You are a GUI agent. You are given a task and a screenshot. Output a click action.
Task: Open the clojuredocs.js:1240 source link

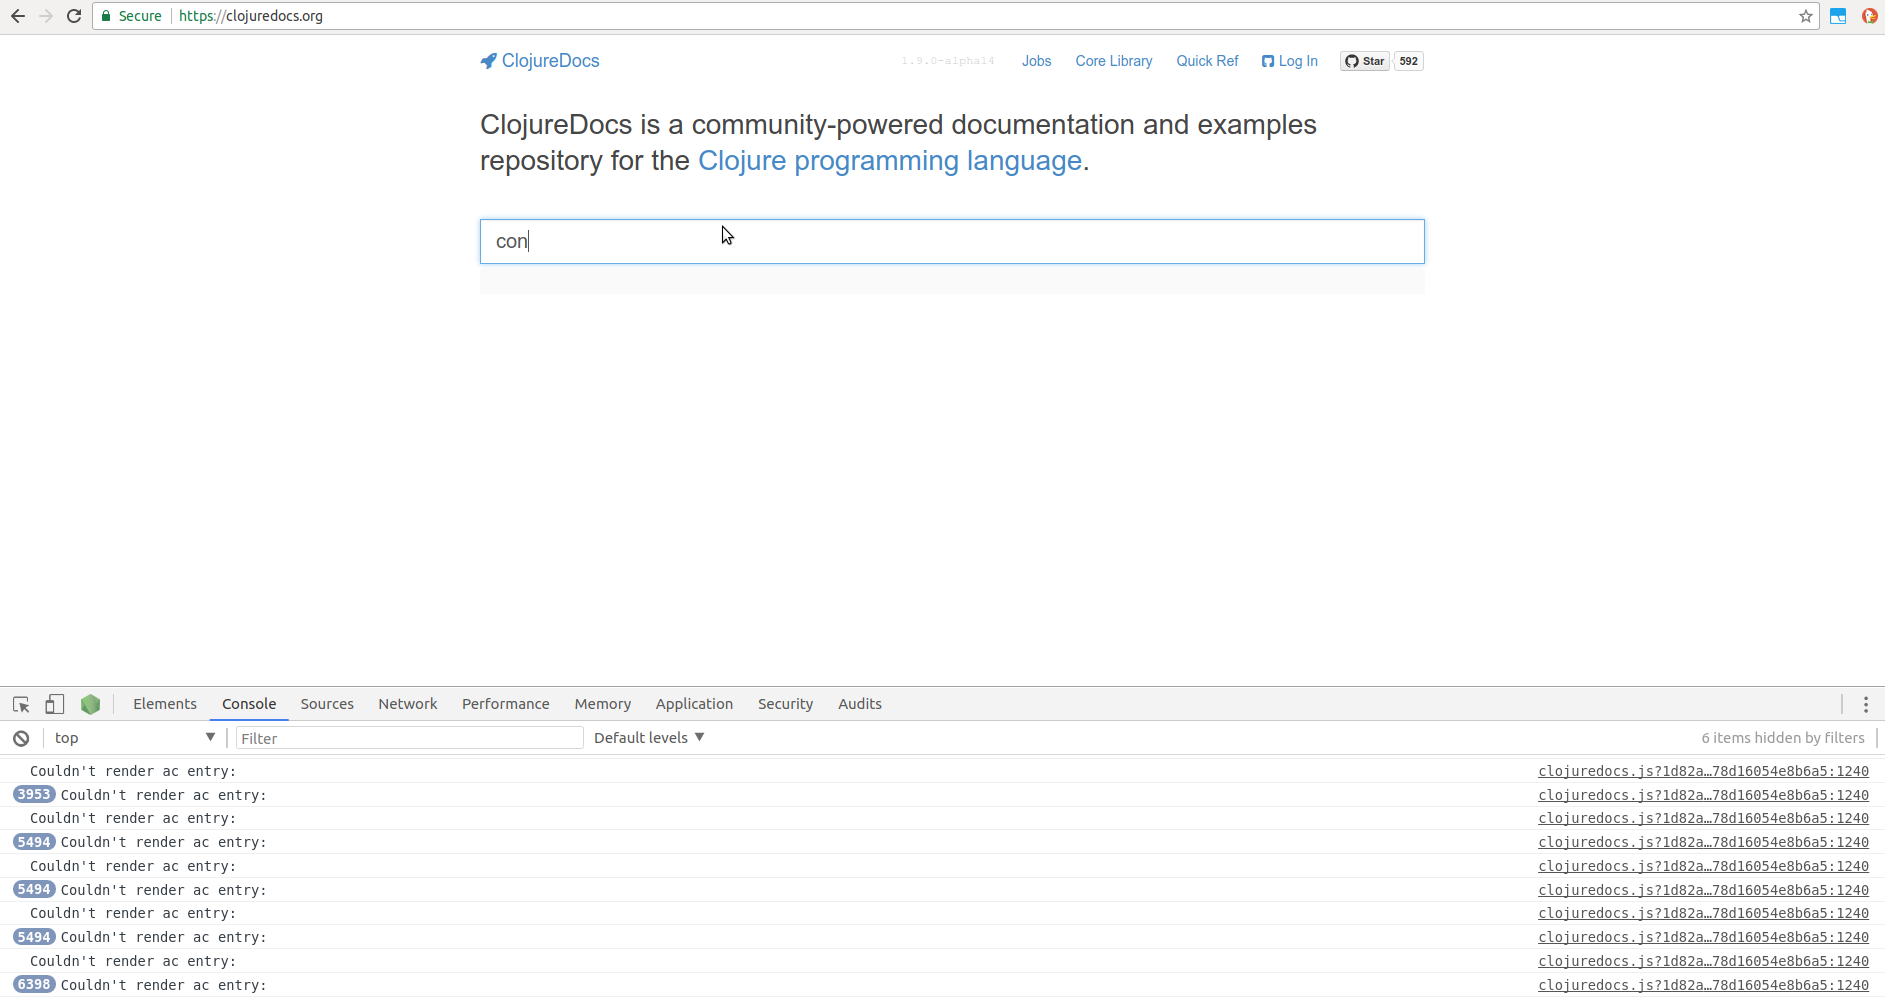1704,771
